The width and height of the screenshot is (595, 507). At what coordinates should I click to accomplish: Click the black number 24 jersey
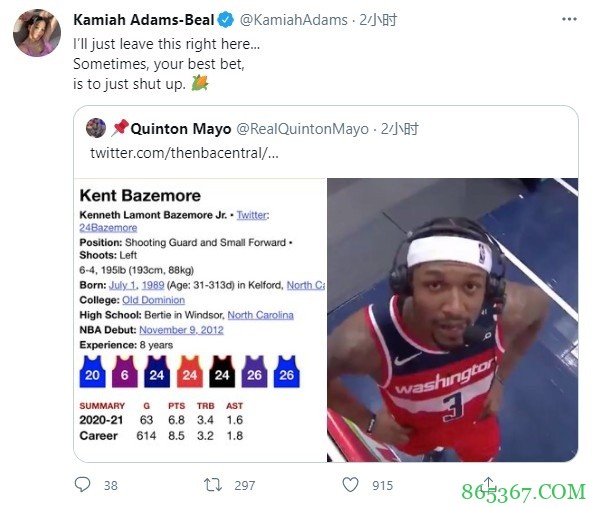click(222, 372)
